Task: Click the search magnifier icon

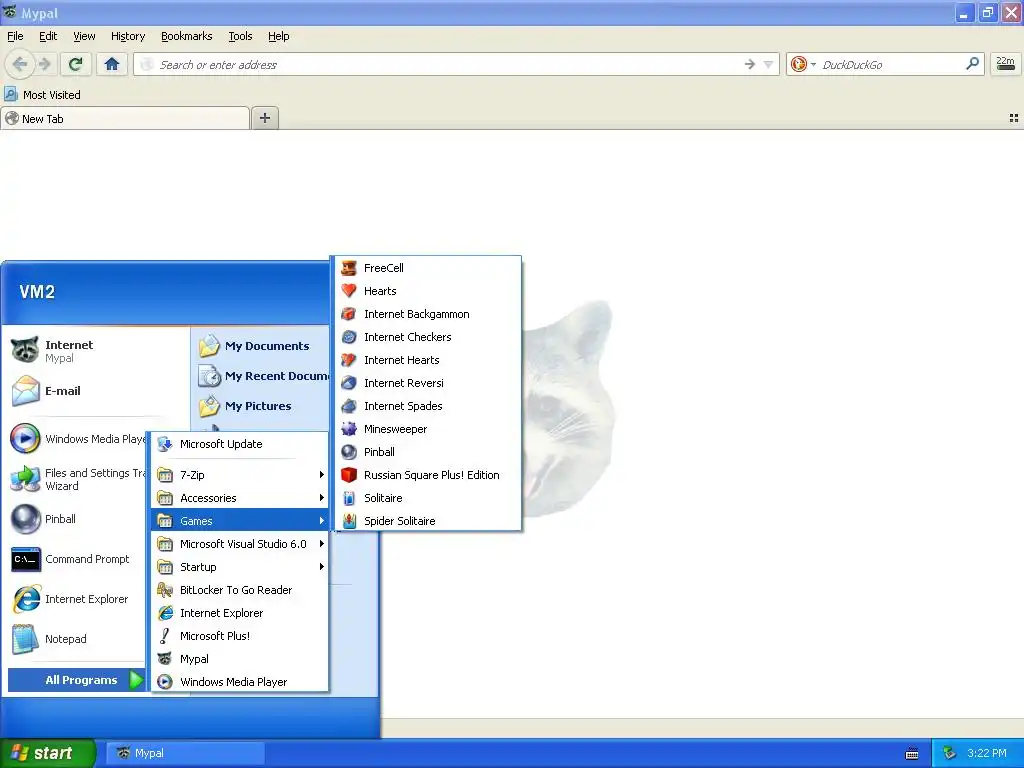Action: pos(972,64)
